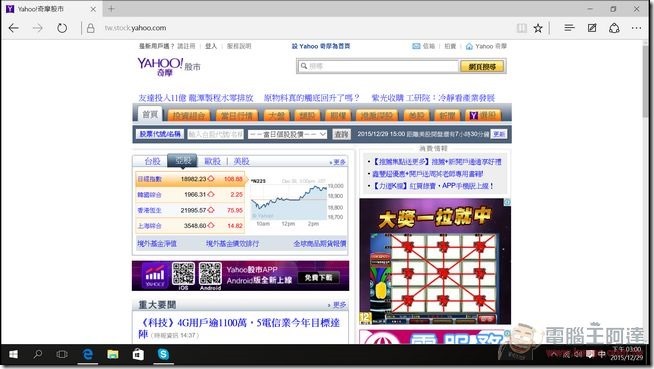Image resolution: width=654 pixels, height=369 pixels.
Task: Switch to the 台股 market tab
Action: click(153, 161)
